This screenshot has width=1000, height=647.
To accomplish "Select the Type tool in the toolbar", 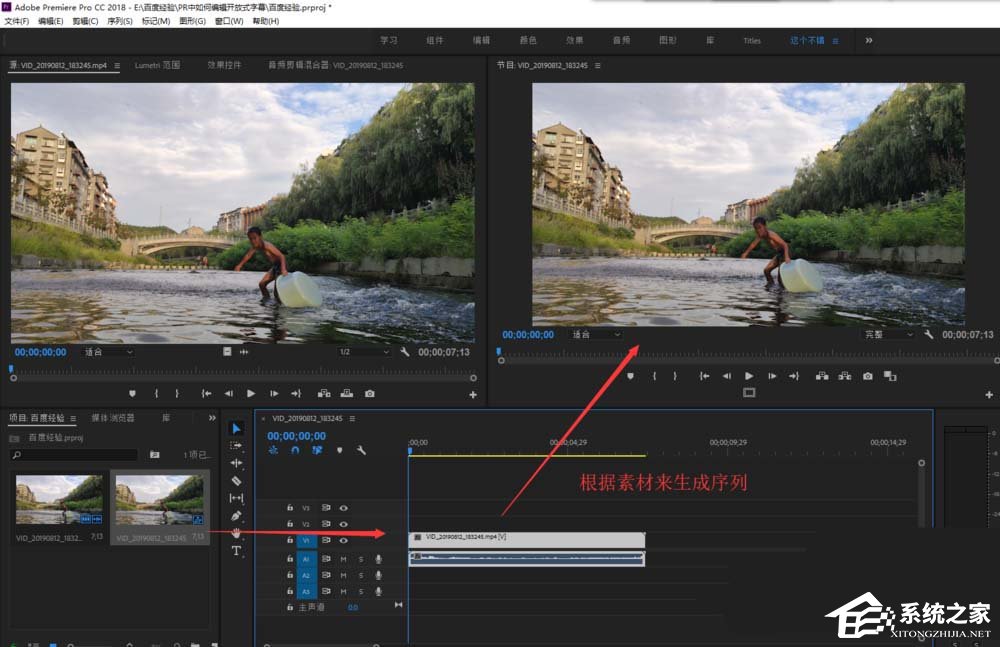I will [x=237, y=550].
